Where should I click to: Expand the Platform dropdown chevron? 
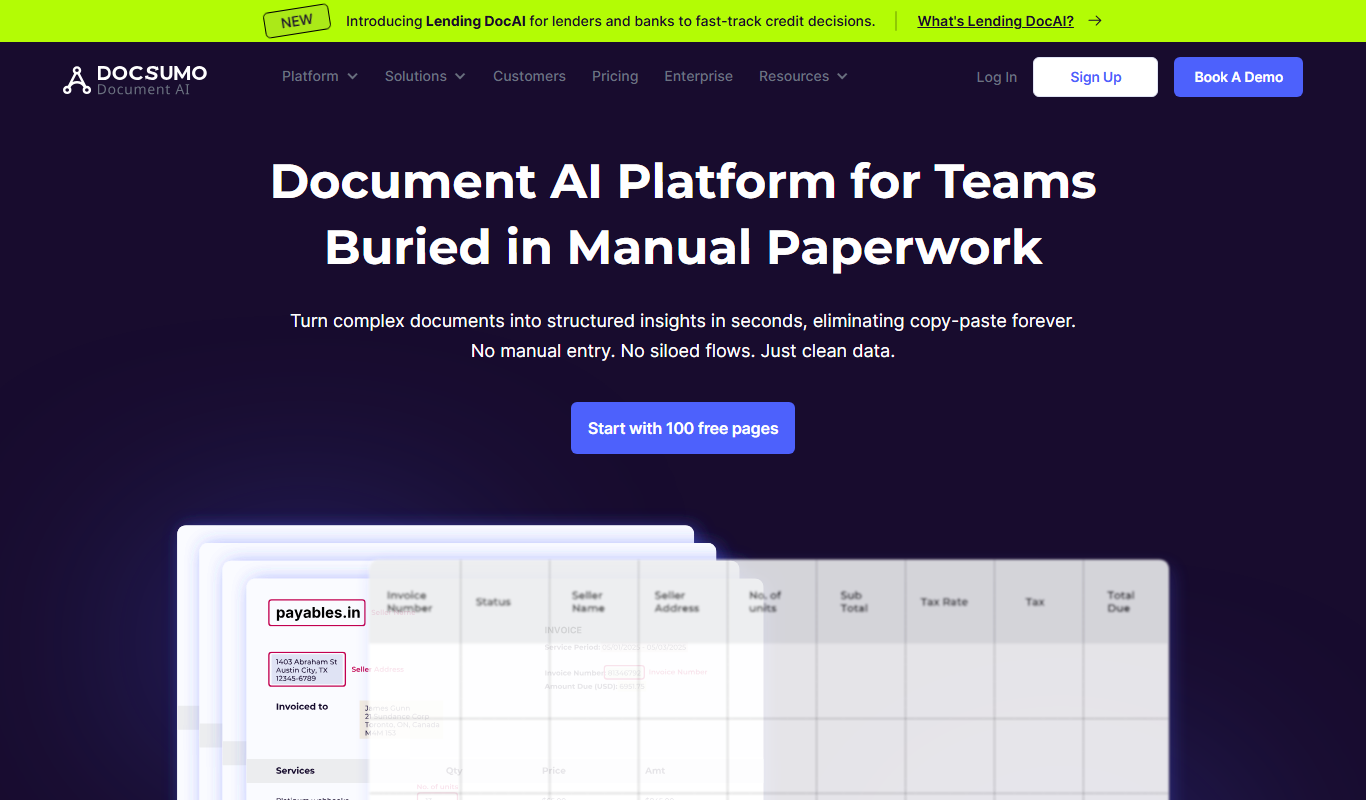tap(352, 77)
